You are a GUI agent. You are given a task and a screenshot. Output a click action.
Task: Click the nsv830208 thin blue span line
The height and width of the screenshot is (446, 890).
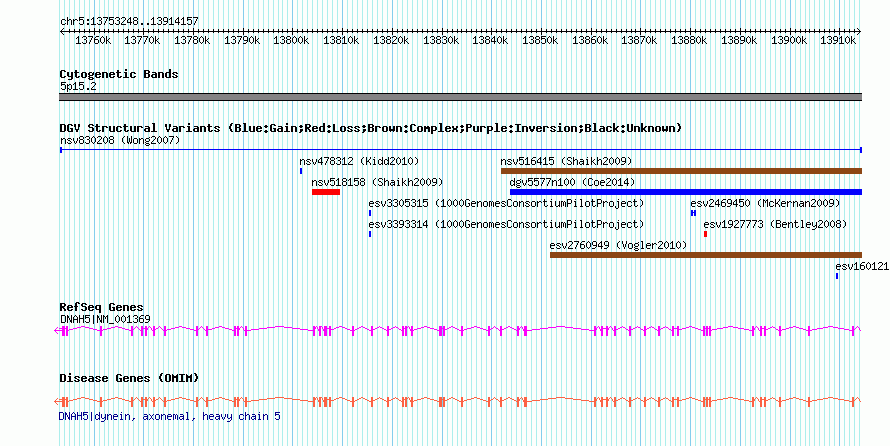461,150
